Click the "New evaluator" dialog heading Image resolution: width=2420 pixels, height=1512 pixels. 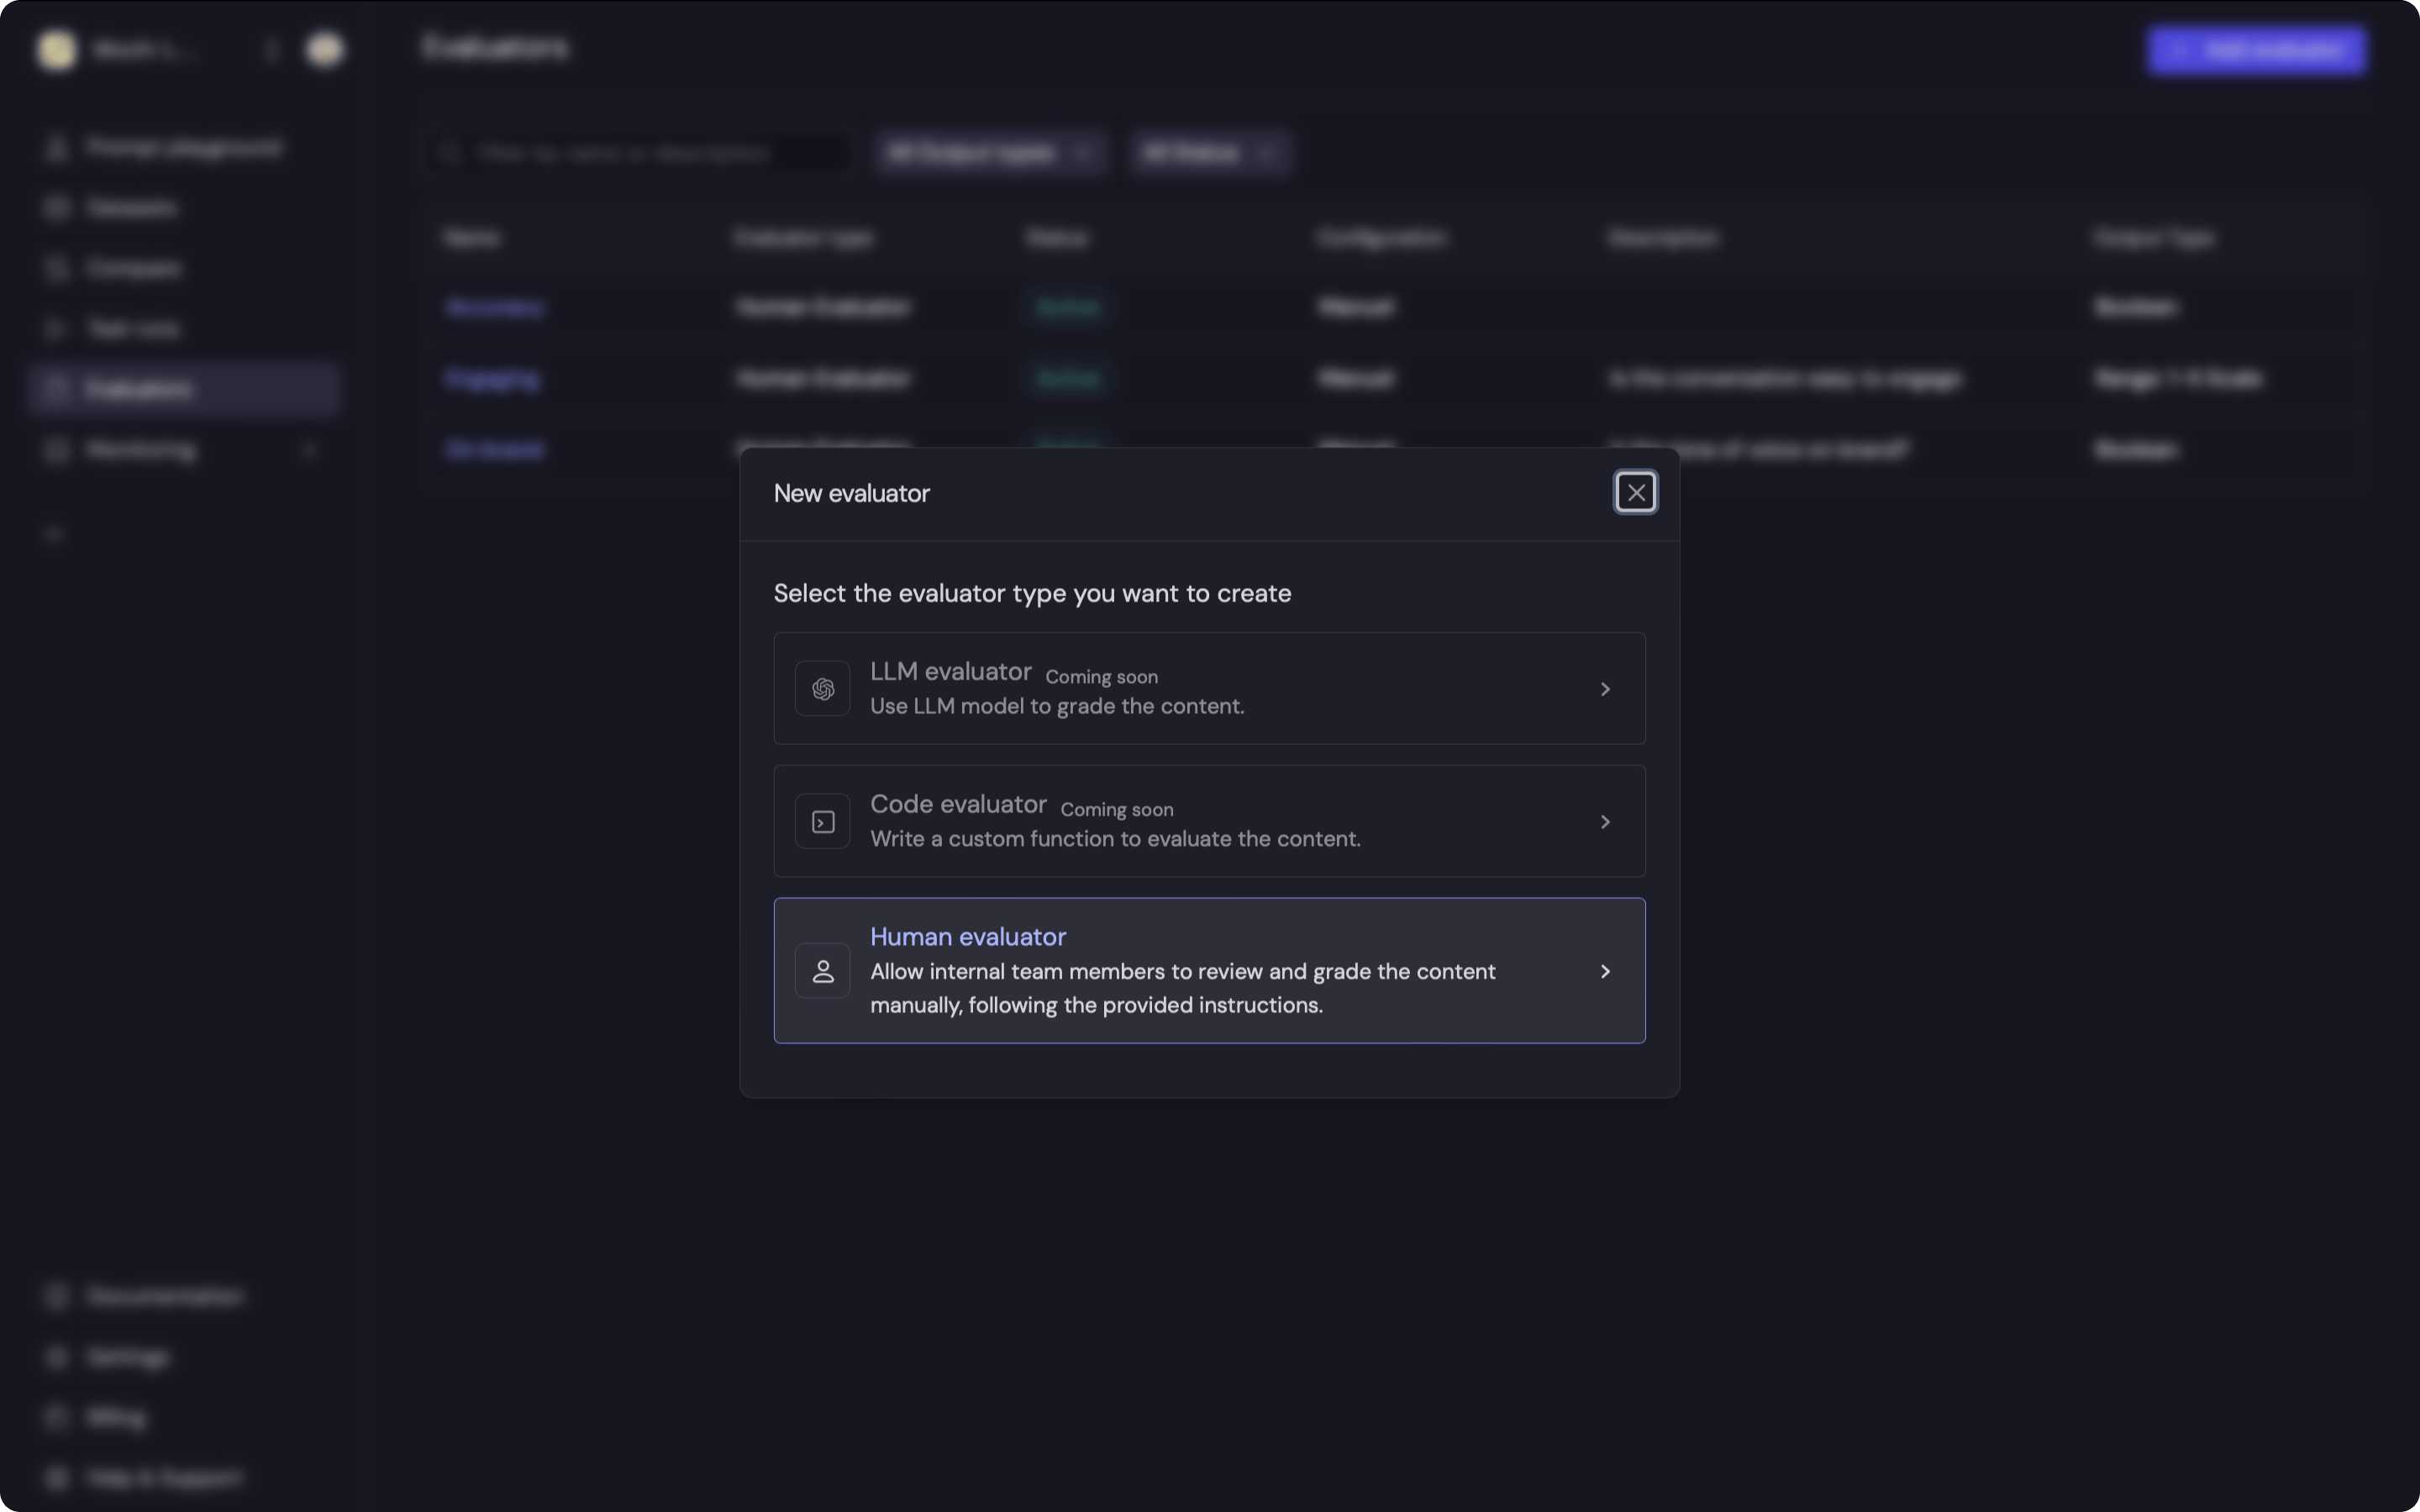click(852, 493)
